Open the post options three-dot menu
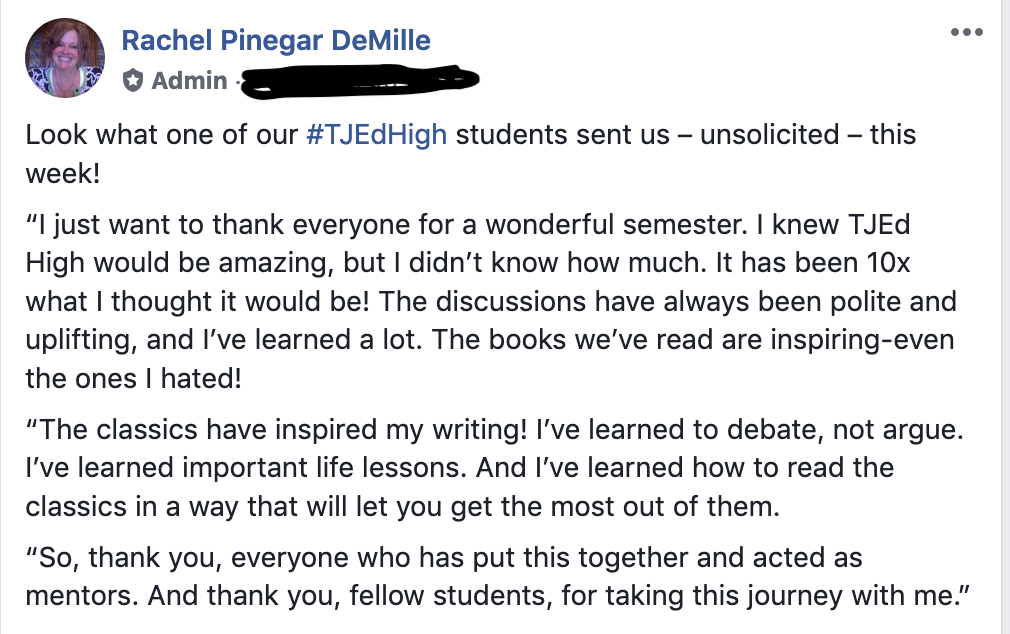The height and width of the screenshot is (634, 1010). 967,32
